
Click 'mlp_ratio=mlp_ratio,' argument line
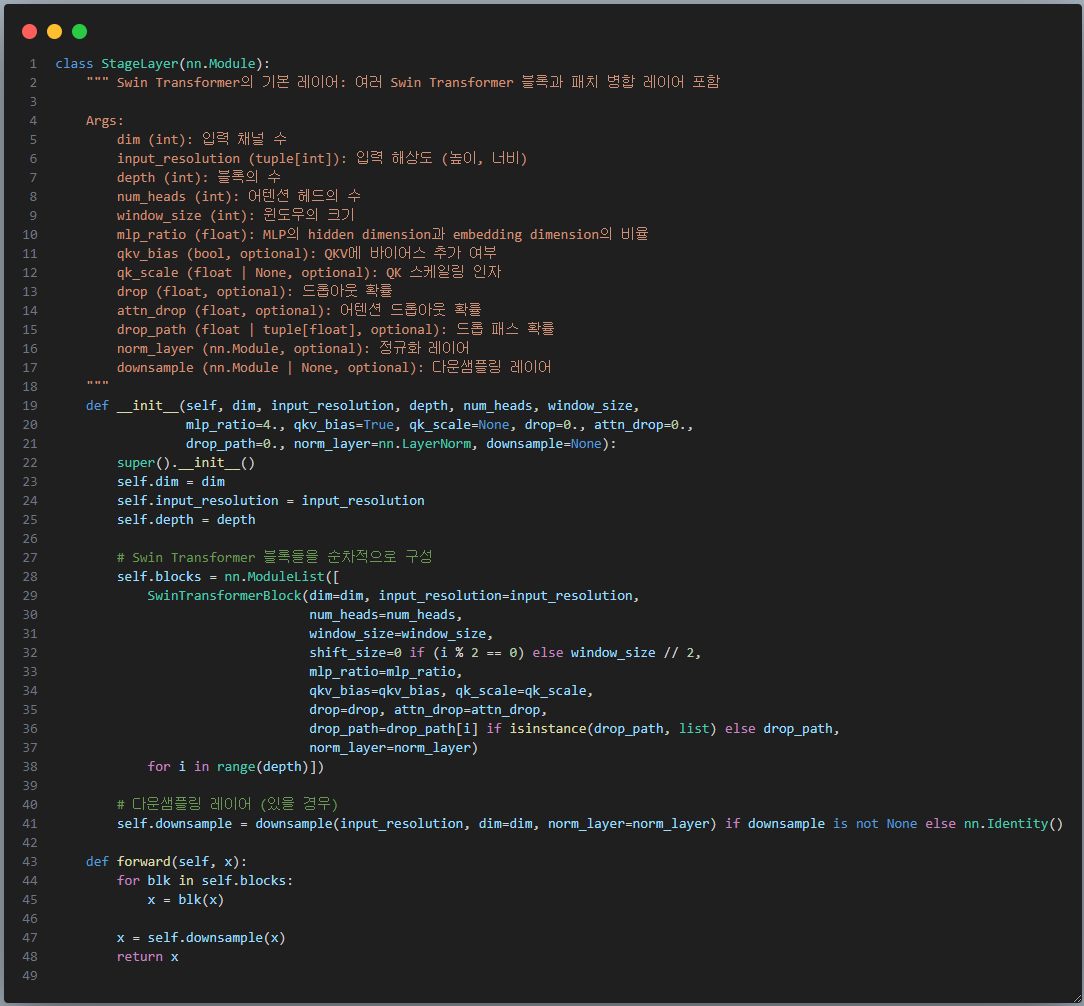pyautogui.click(x=386, y=672)
